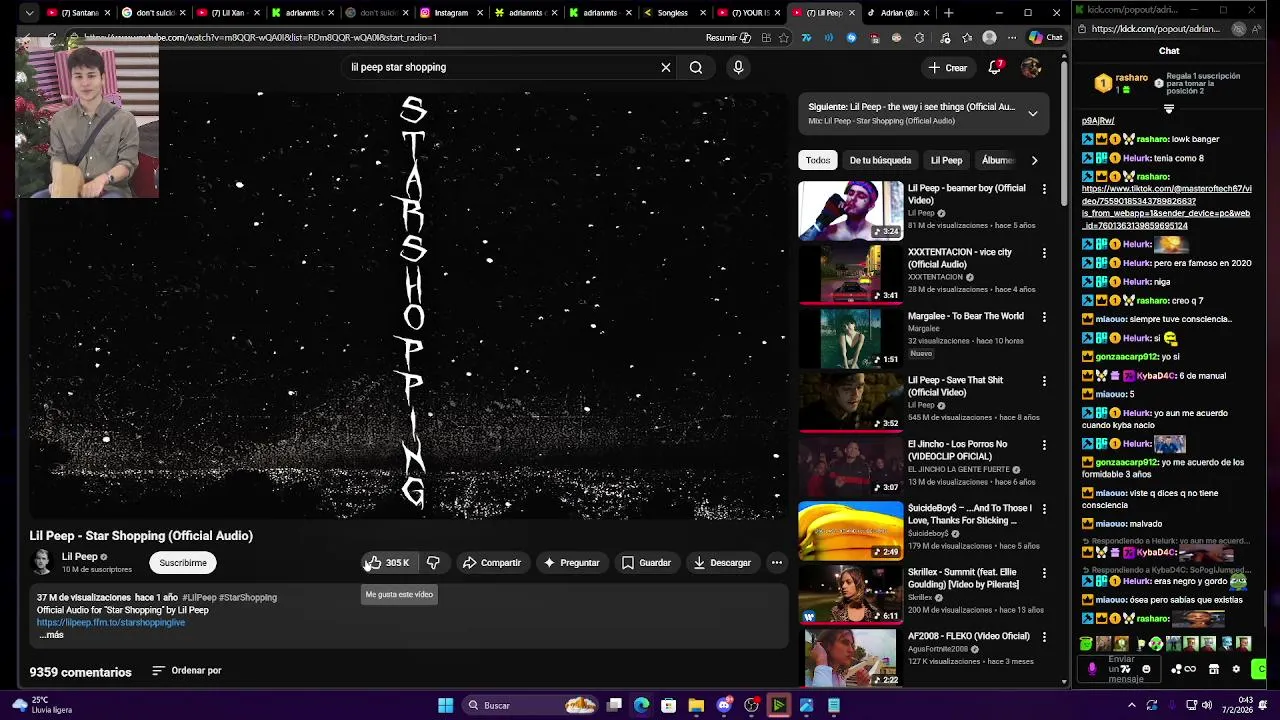Show more filter chips with right arrow

tap(1034, 160)
